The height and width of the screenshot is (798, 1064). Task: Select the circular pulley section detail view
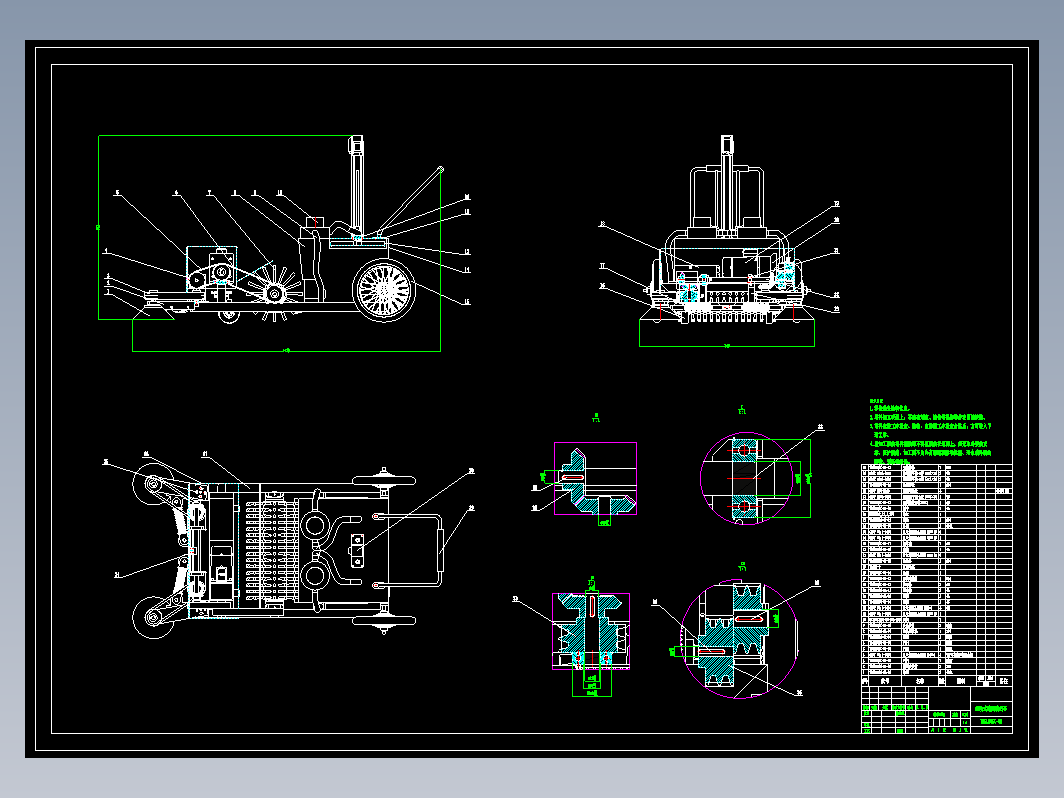739,639
